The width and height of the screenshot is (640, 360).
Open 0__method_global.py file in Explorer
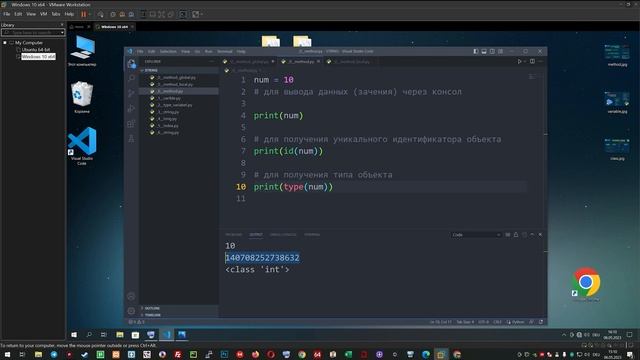[176, 77]
